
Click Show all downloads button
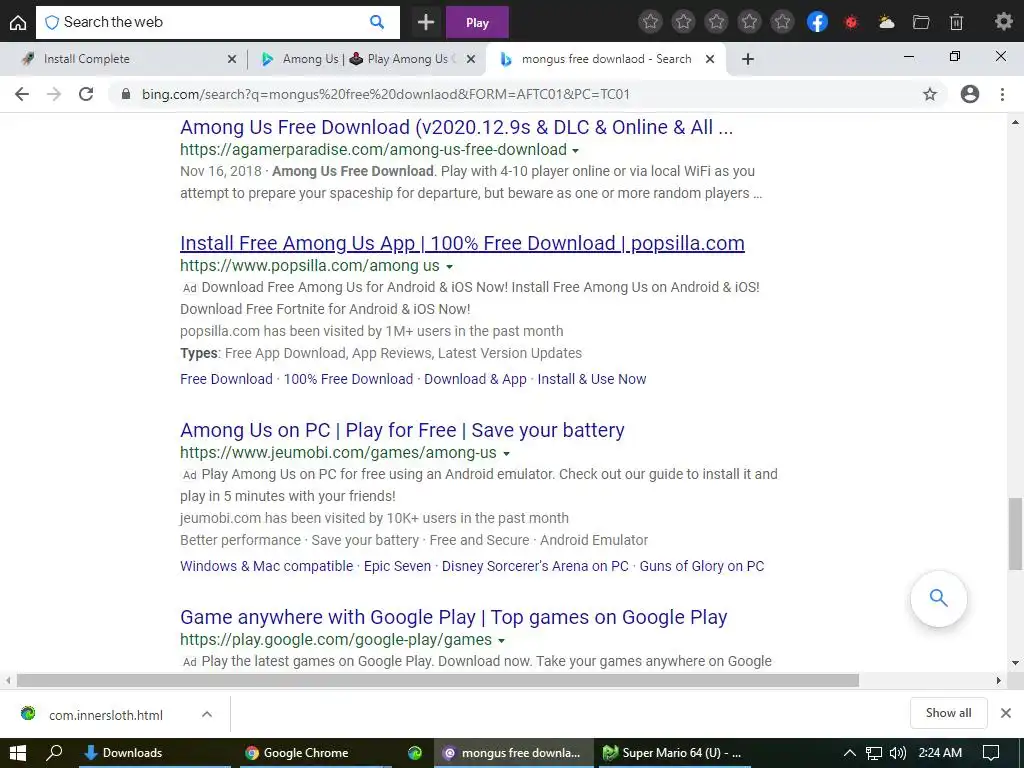pos(948,712)
